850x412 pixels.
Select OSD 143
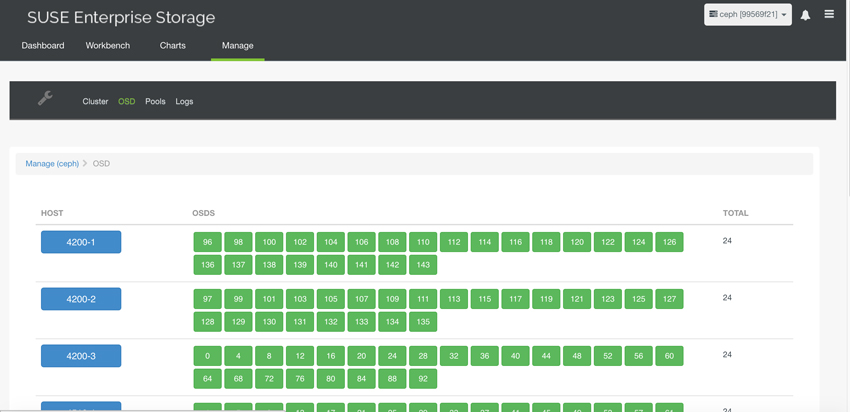pyautogui.click(x=423, y=265)
